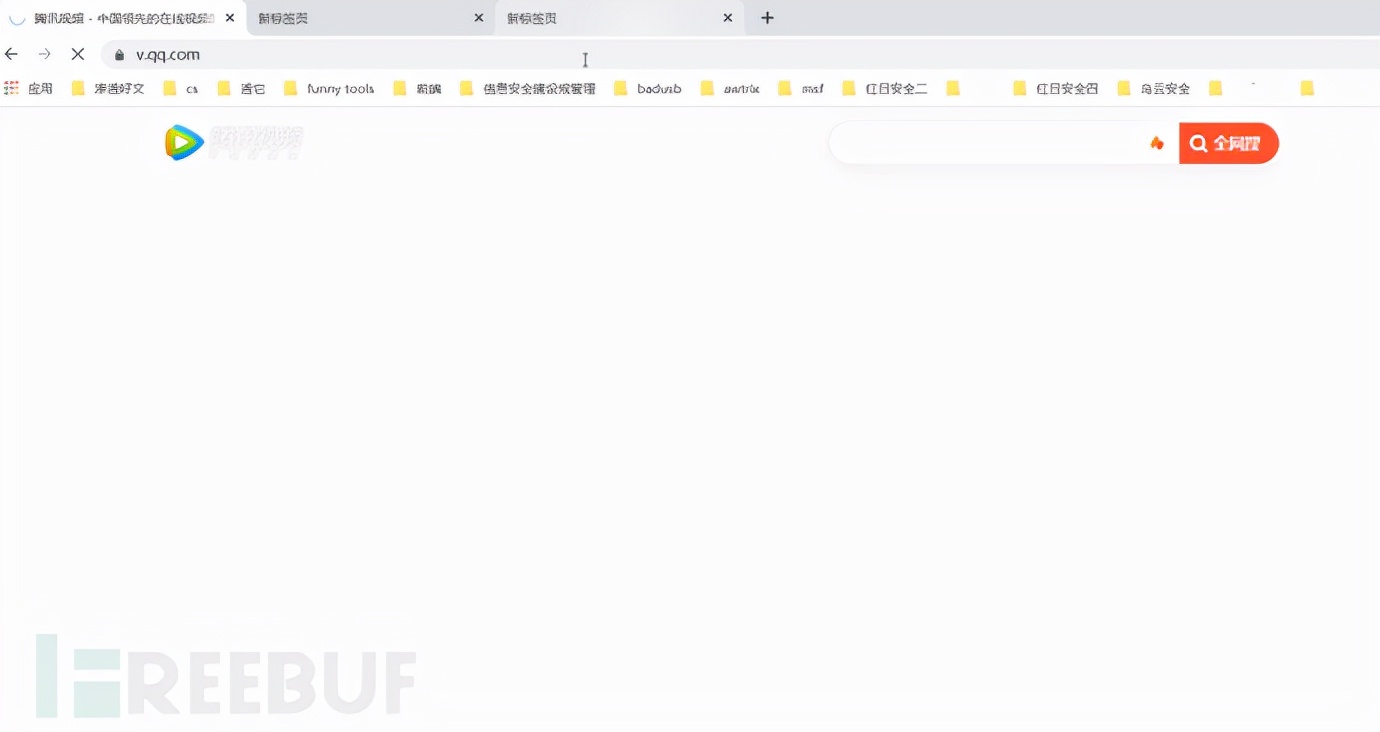
Task: Click the flame hot-search icon in search bar
Action: pos(1157,142)
